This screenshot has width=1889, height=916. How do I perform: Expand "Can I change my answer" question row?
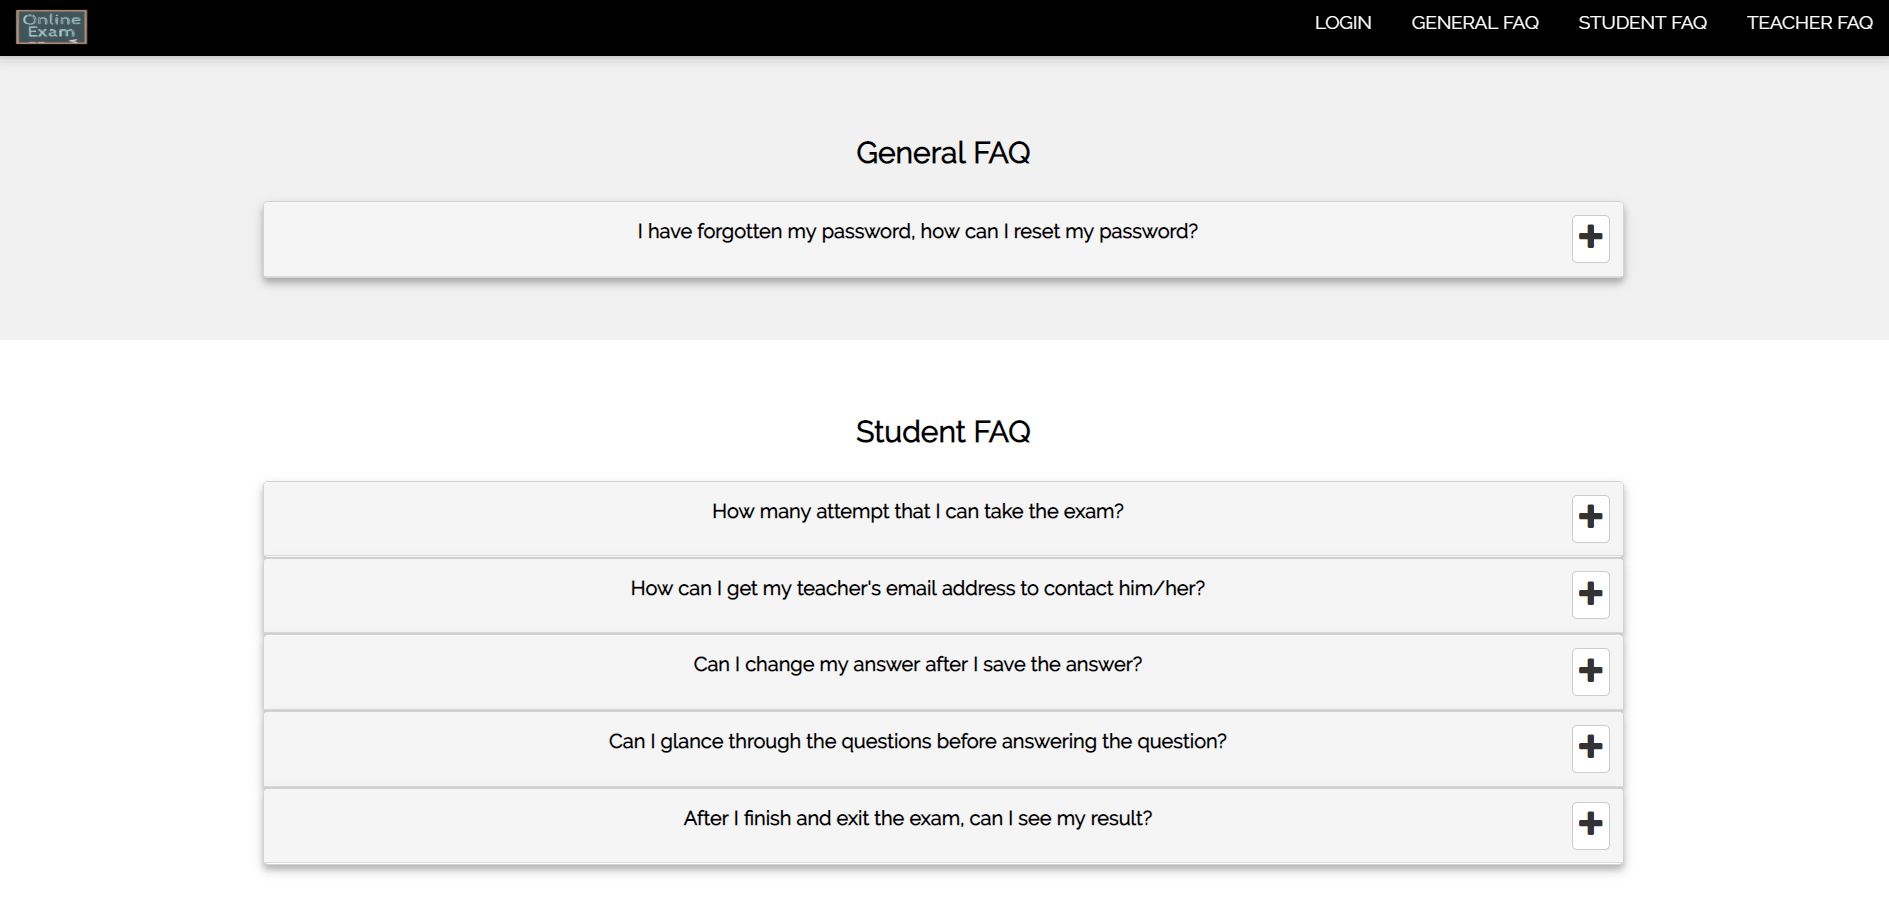(917, 665)
